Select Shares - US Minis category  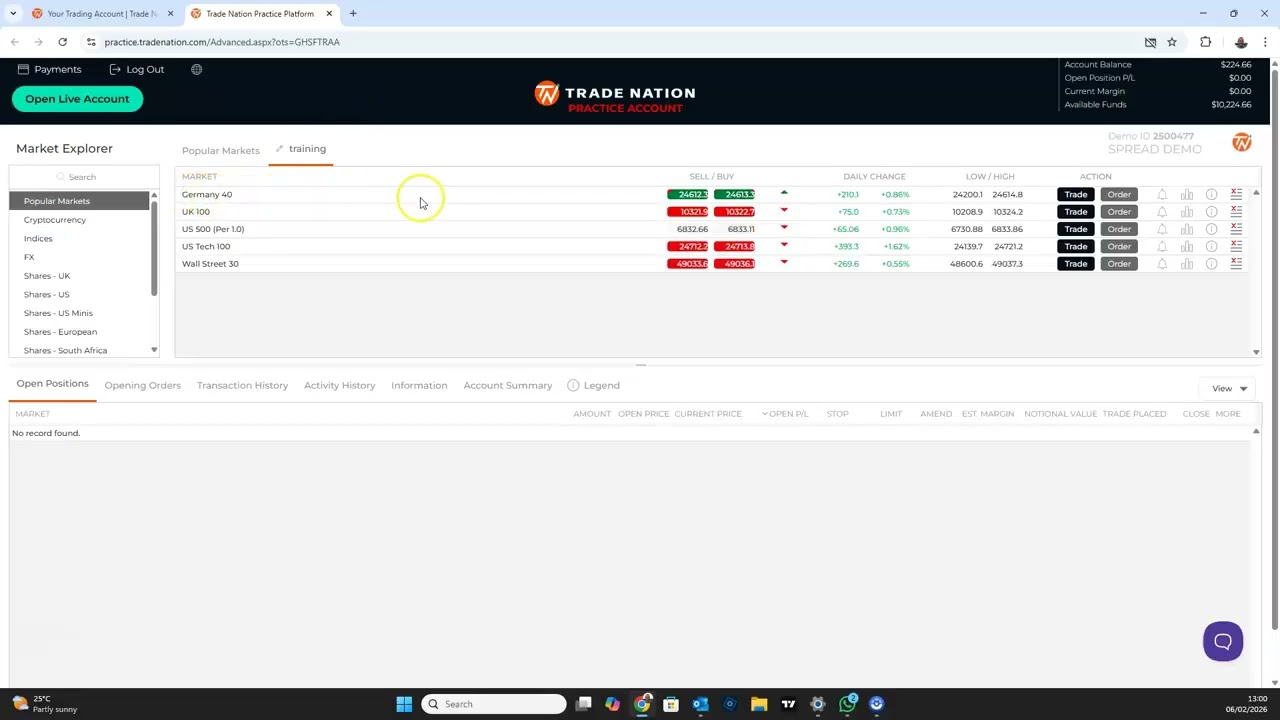pyautogui.click(x=58, y=313)
